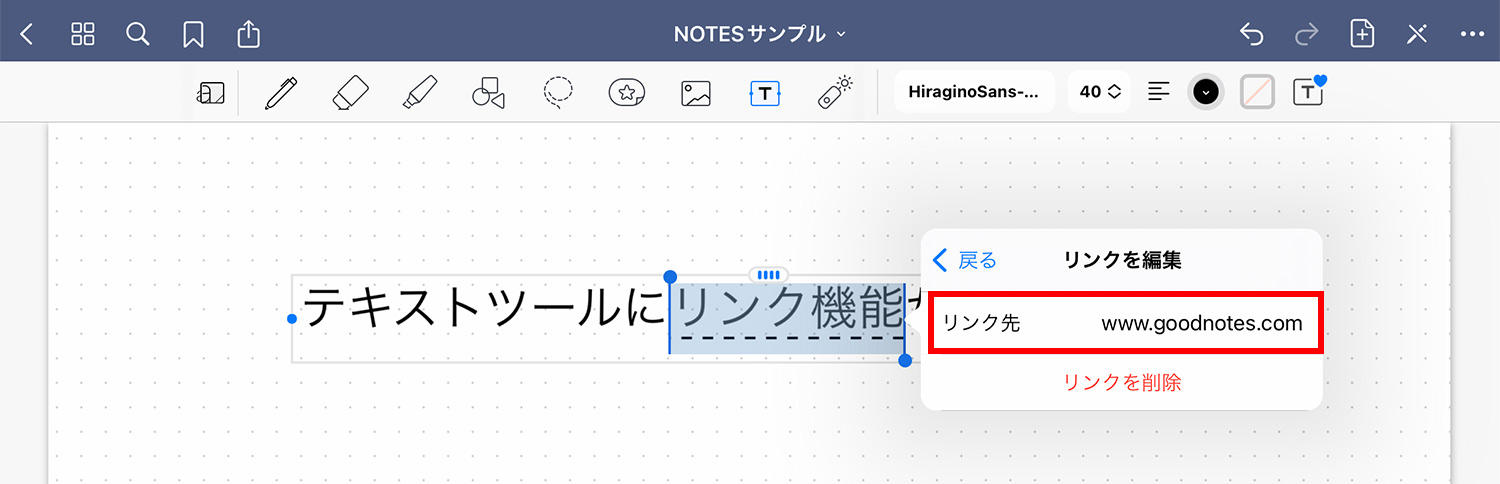Click the テキストツールに text

click(485, 308)
